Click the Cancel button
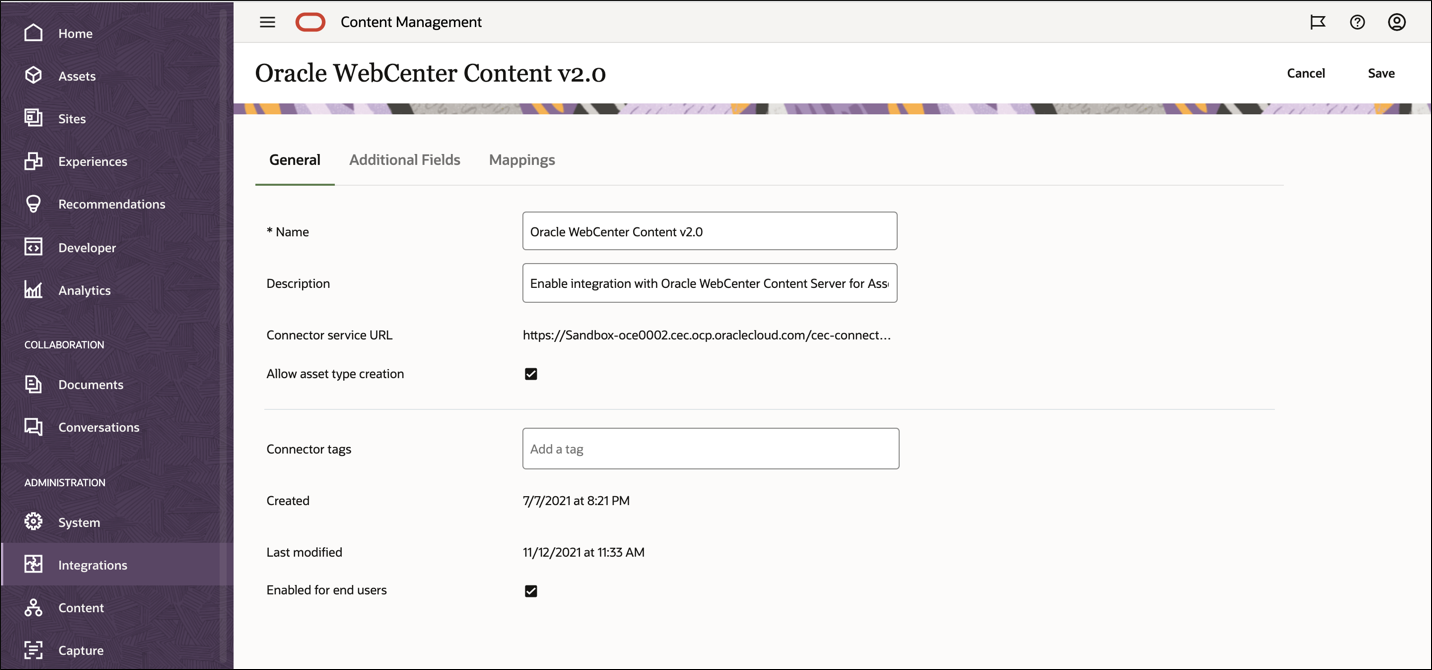The width and height of the screenshot is (1432, 670). [1306, 73]
